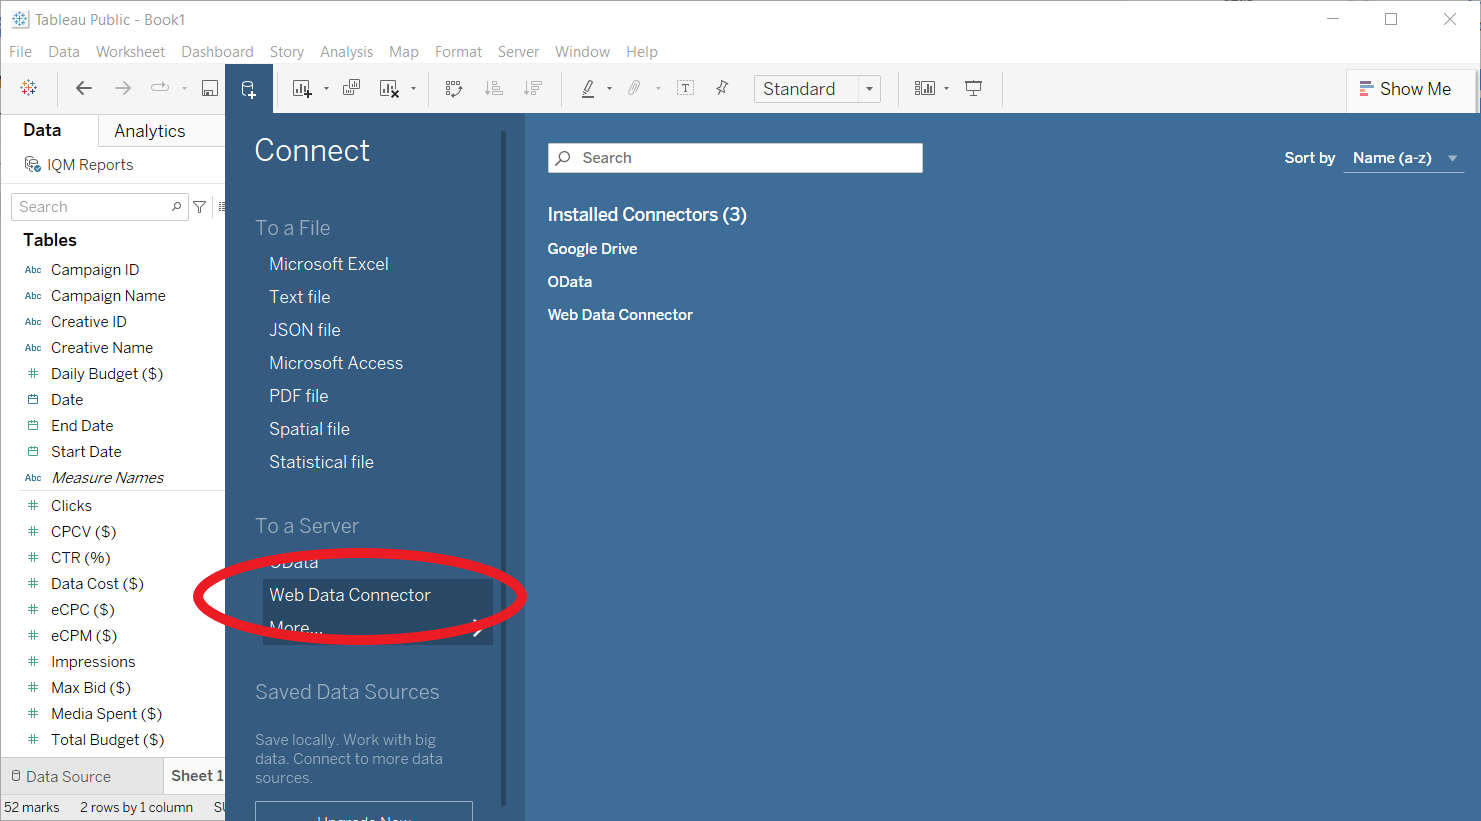Click the New Worksheet icon
This screenshot has width=1481, height=821.
pyautogui.click(x=301, y=89)
